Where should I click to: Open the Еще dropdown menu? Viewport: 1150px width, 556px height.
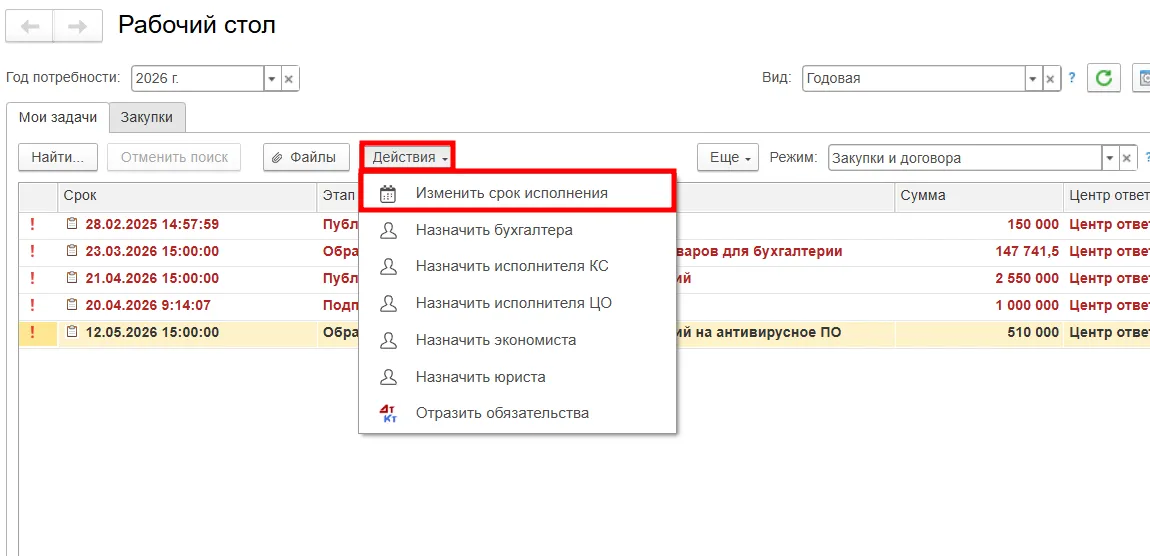click(x=728, y=158)
